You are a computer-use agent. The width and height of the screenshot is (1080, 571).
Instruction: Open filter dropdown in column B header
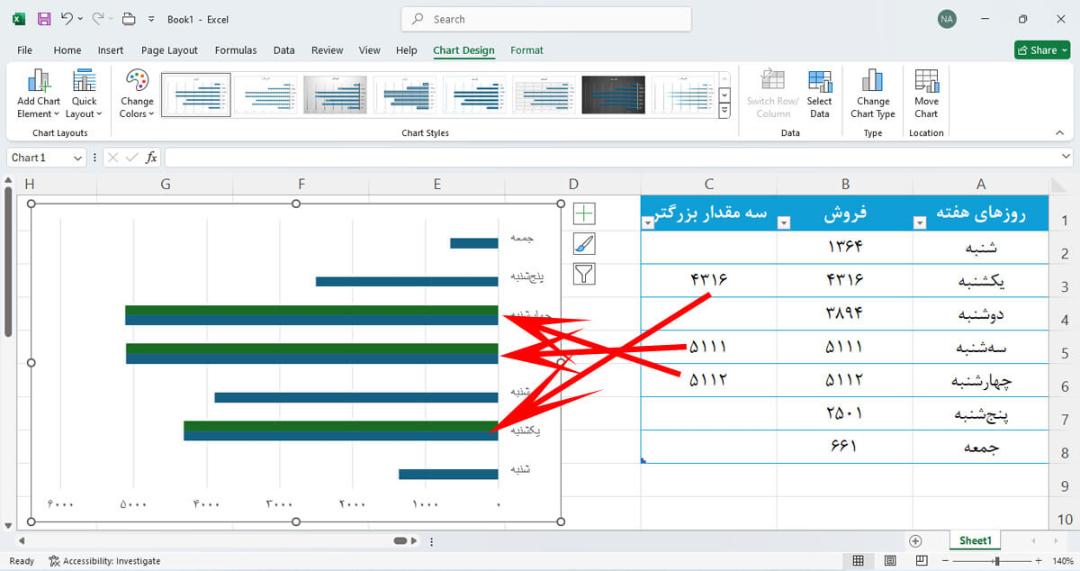tap(784, 222)
